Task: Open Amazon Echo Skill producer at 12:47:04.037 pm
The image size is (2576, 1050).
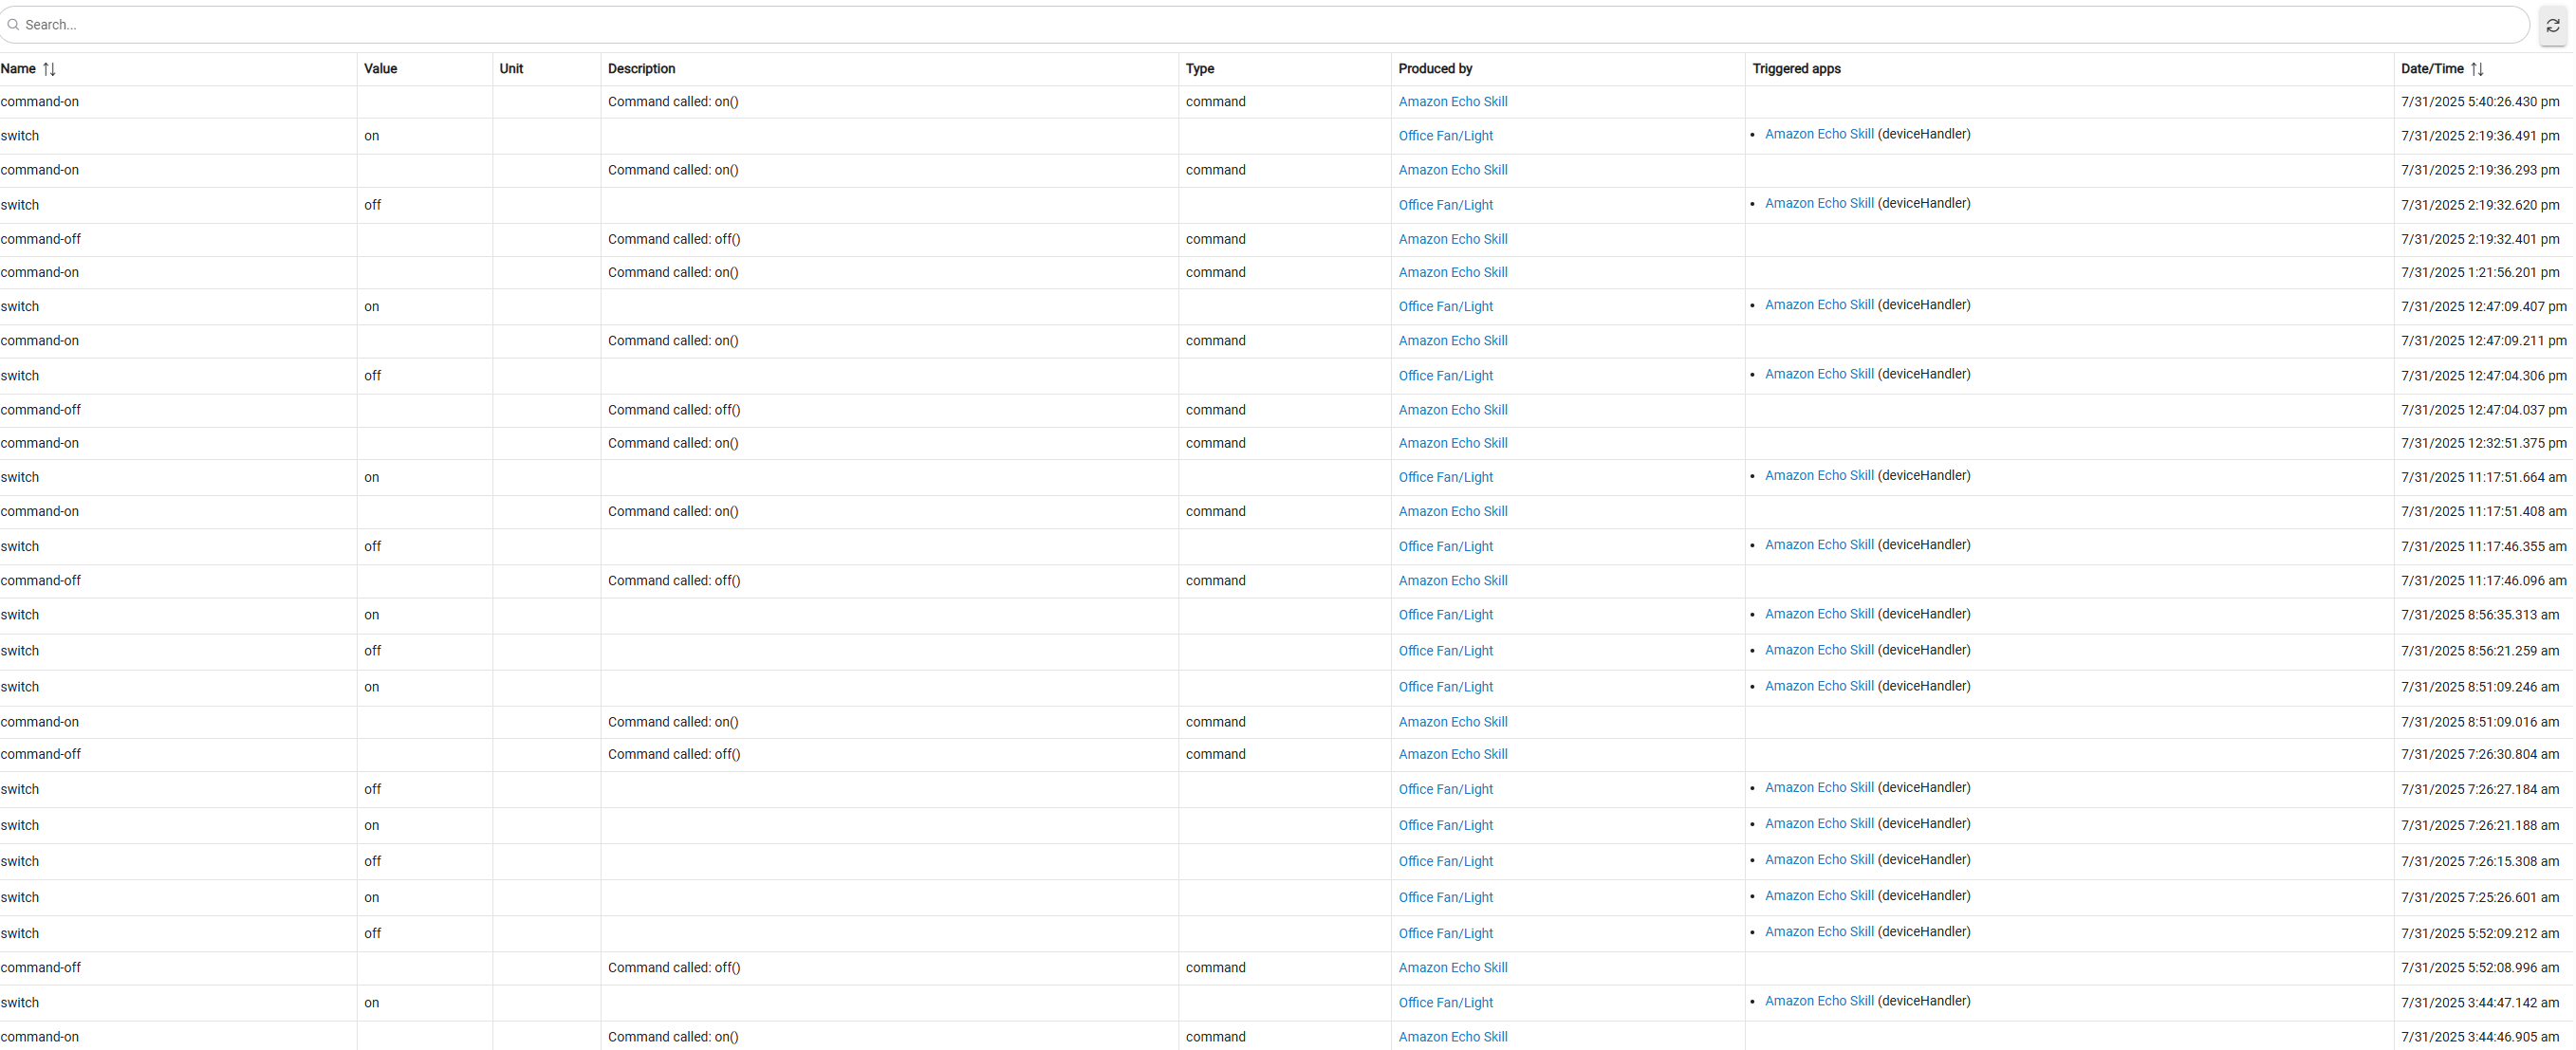Action: click(x=1452, y=410)
